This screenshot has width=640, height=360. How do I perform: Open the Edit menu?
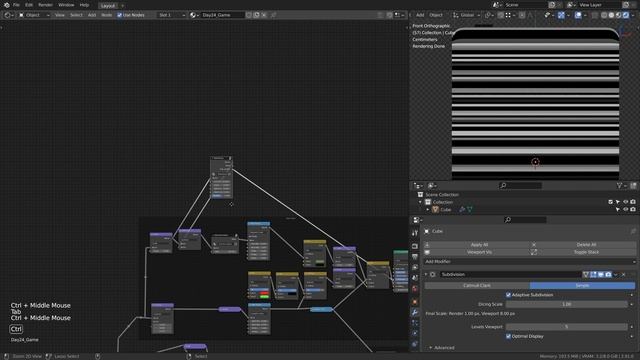tap(29, 5)
